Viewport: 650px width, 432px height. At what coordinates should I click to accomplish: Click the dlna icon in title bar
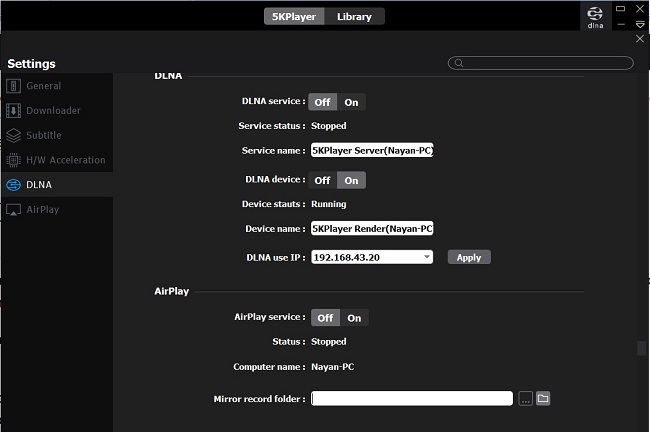[x=595, y=17]
